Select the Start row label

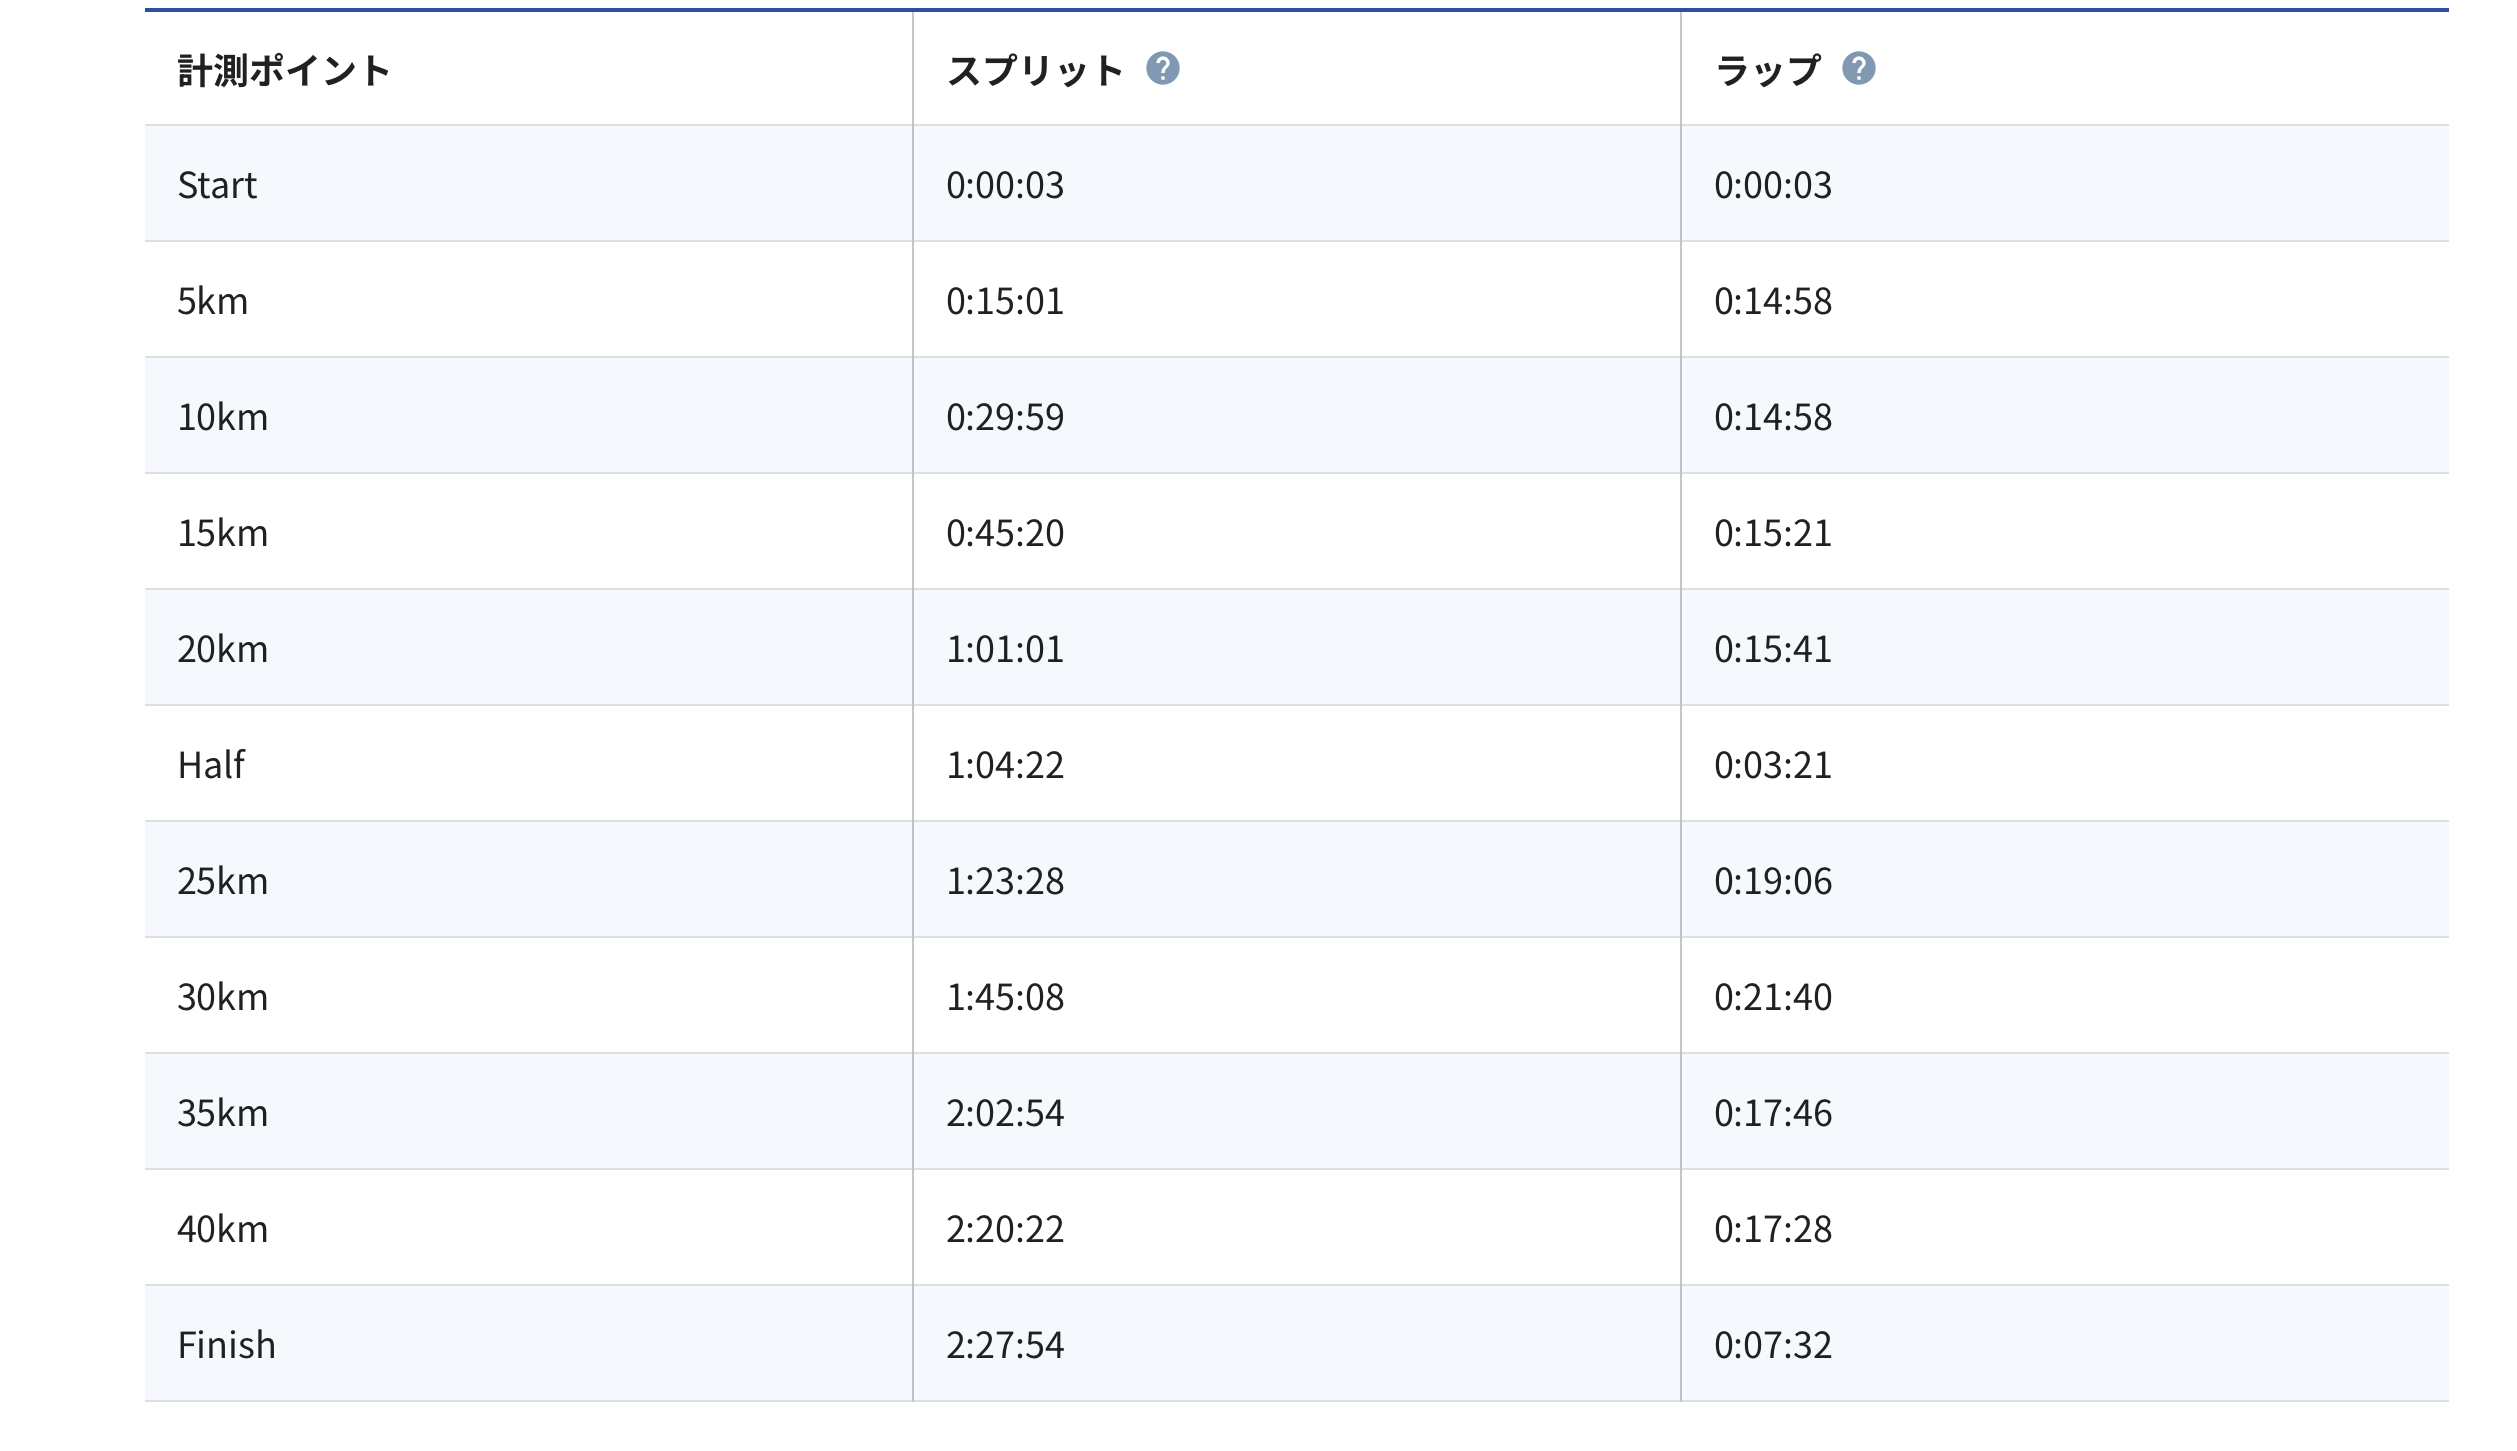point(217,185)
